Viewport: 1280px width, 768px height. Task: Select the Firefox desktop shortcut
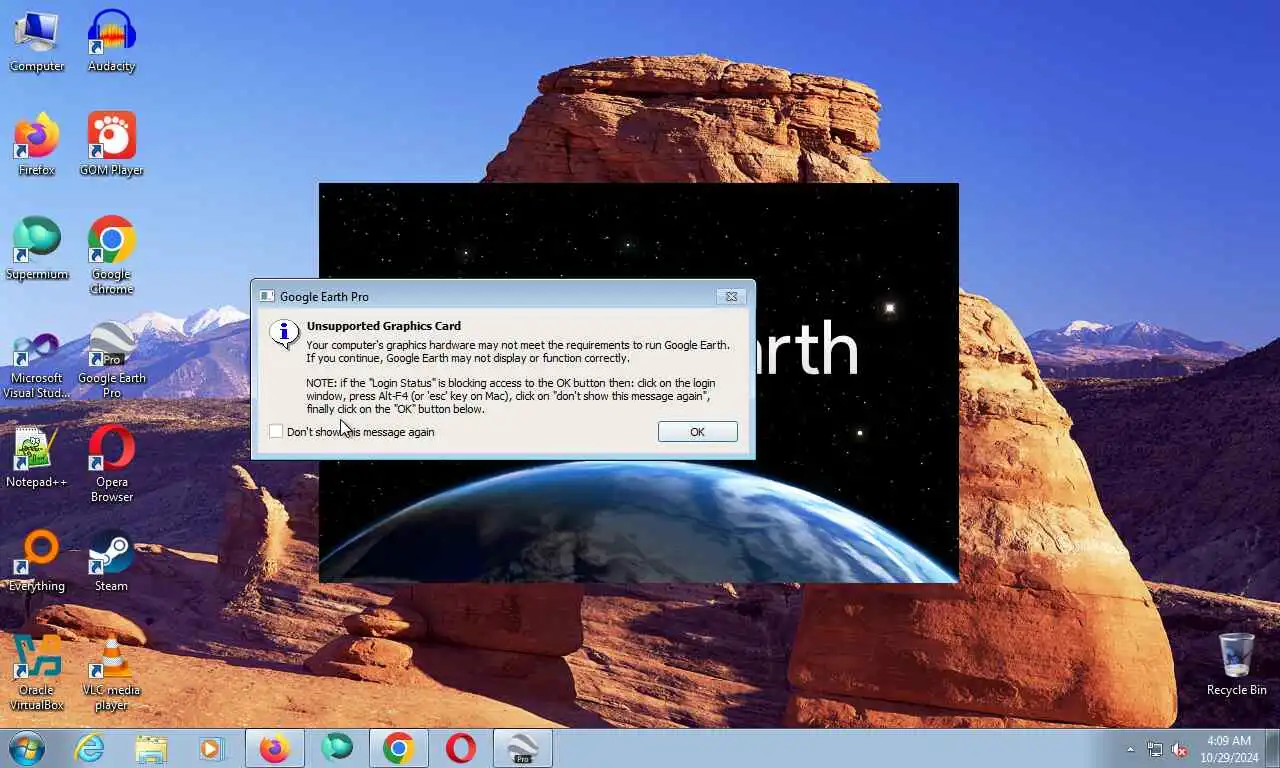[37, 146]
